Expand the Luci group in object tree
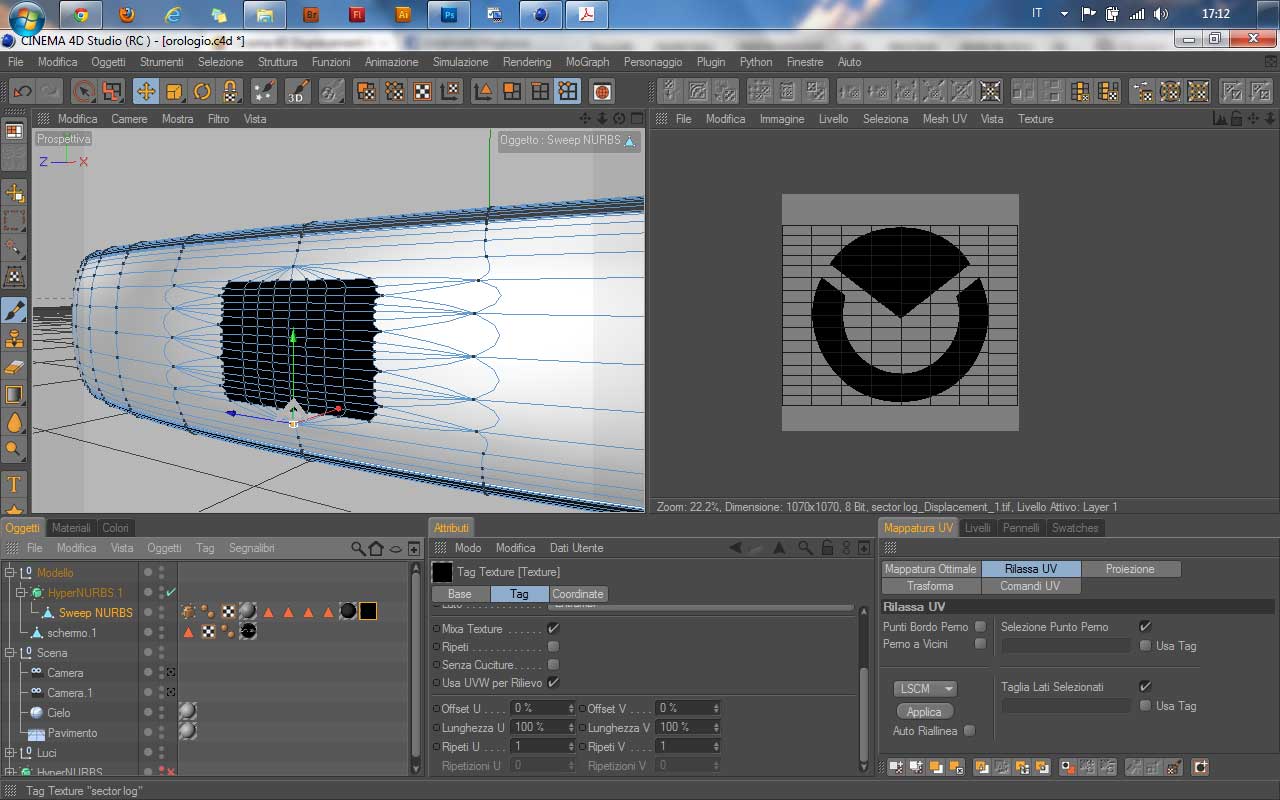 pos(11,753)
